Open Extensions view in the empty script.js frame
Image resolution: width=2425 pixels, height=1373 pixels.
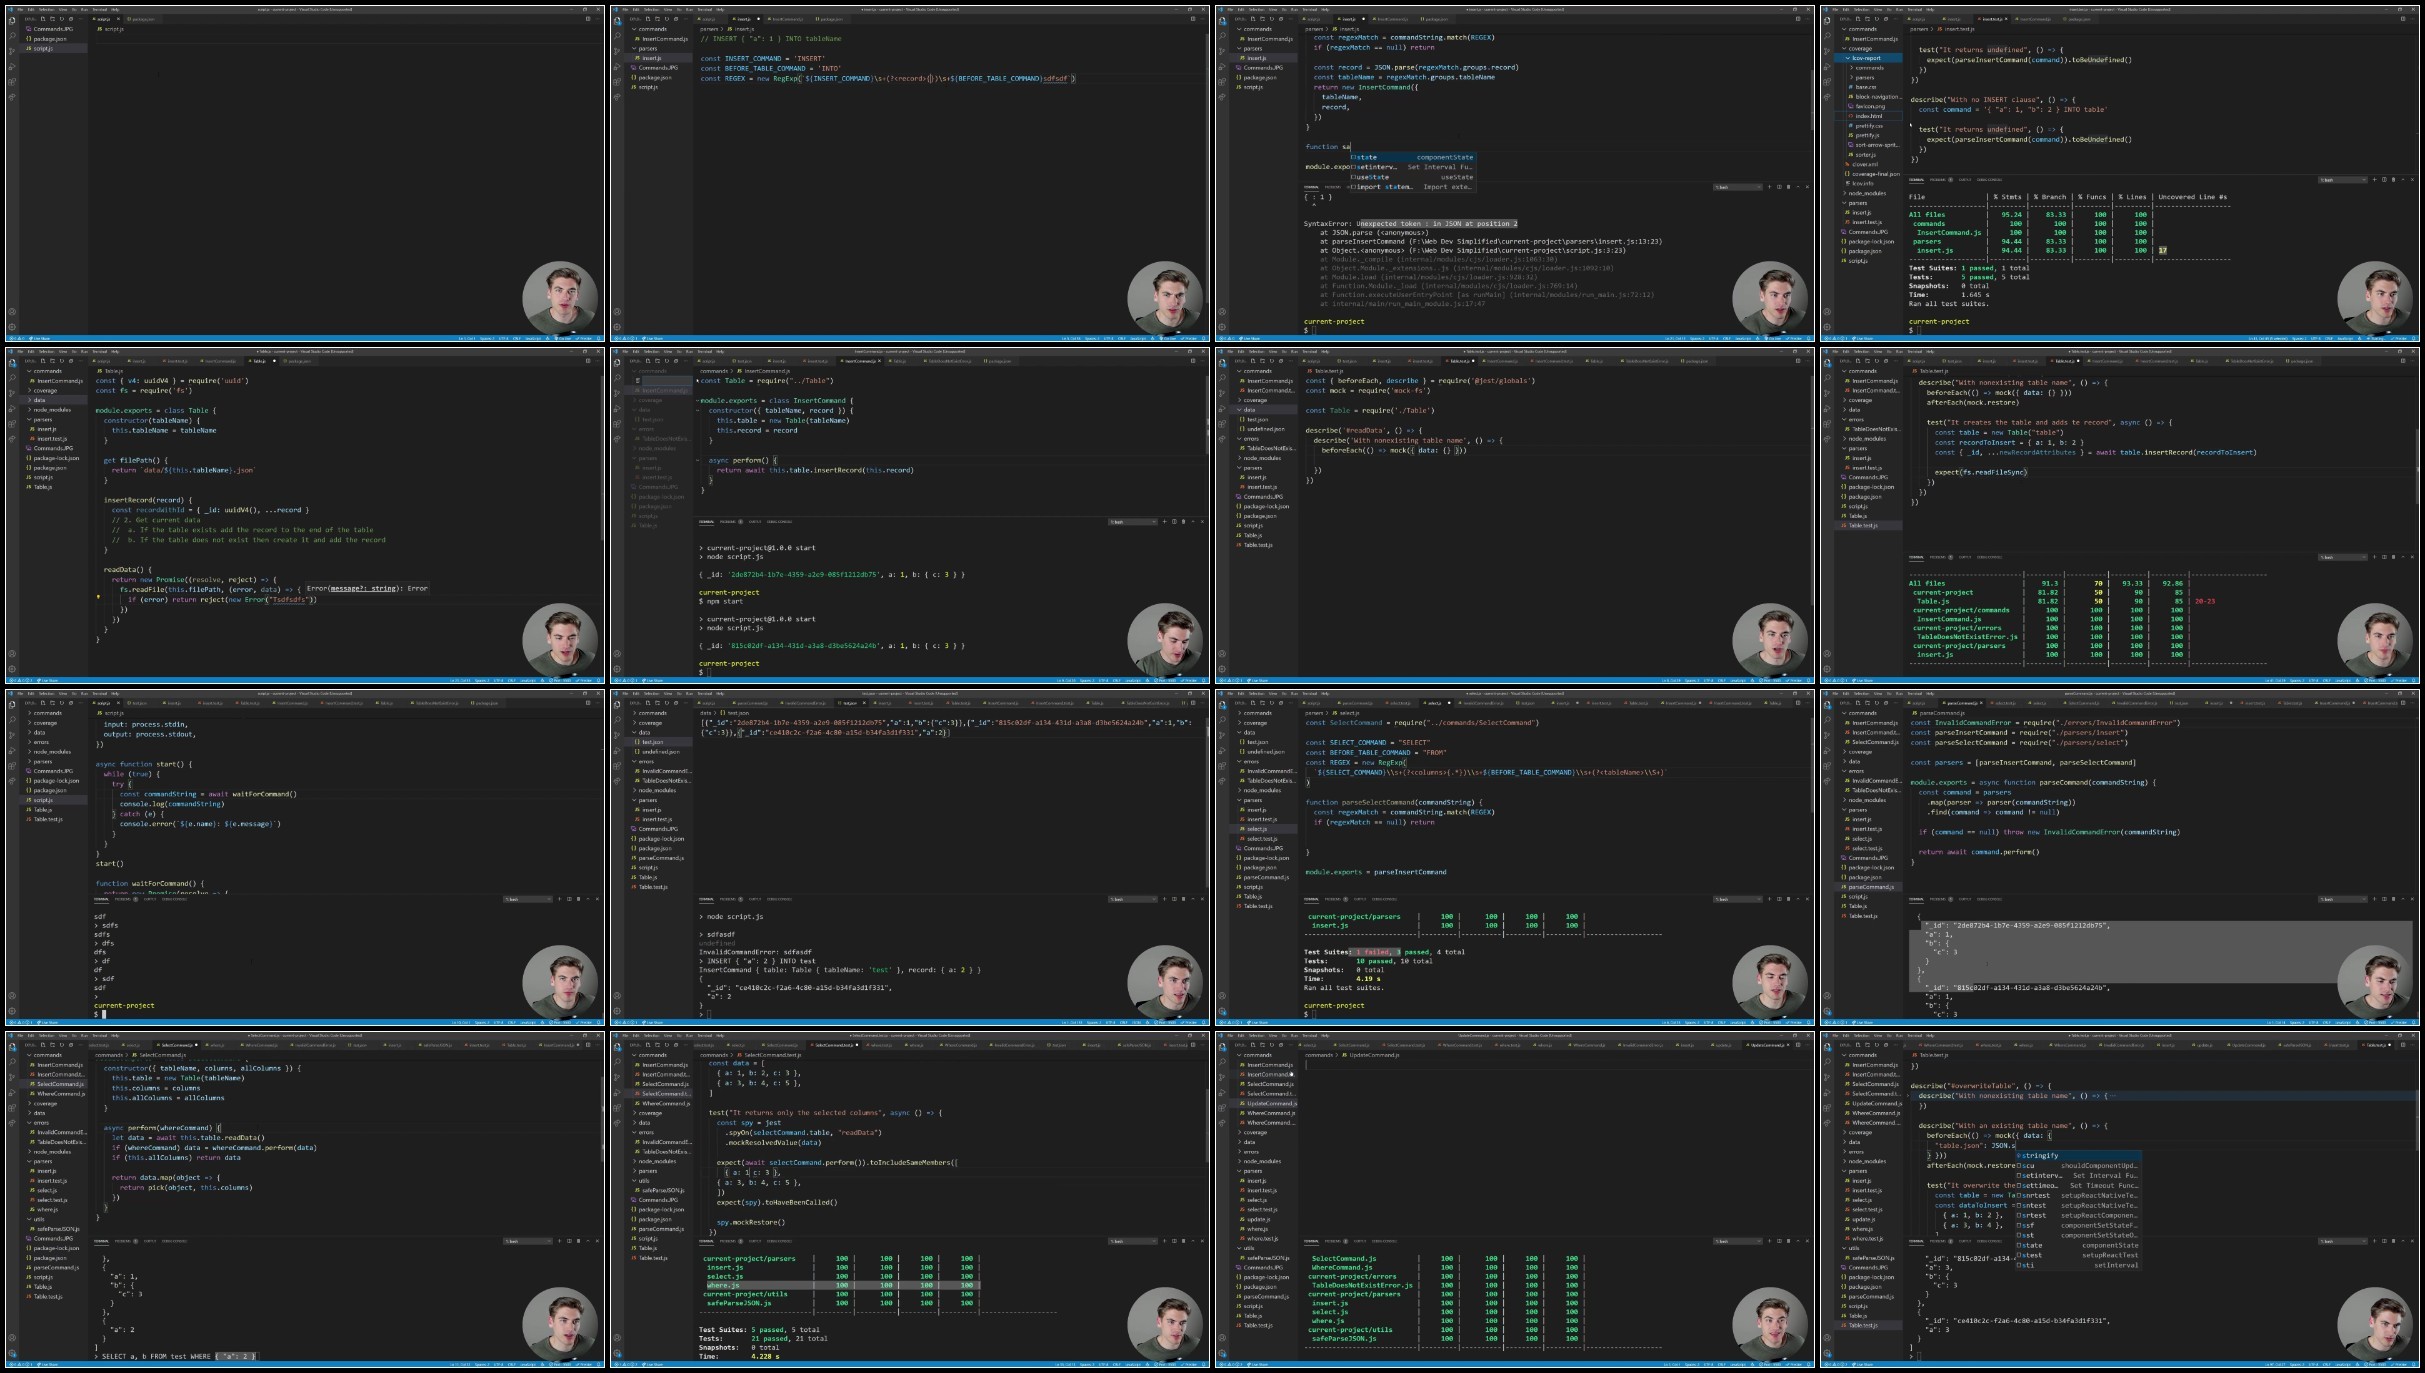[12, 82]
